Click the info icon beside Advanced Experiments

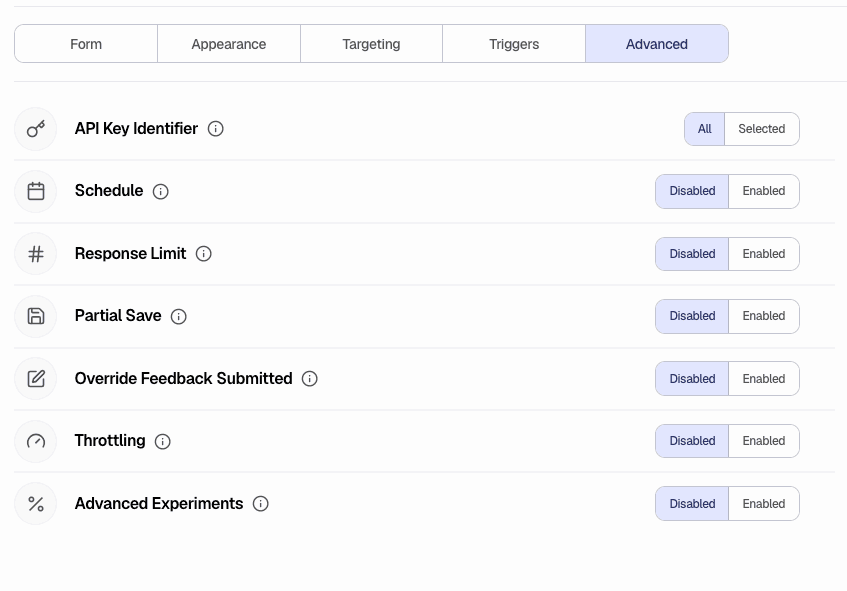[x=260, y=504]
